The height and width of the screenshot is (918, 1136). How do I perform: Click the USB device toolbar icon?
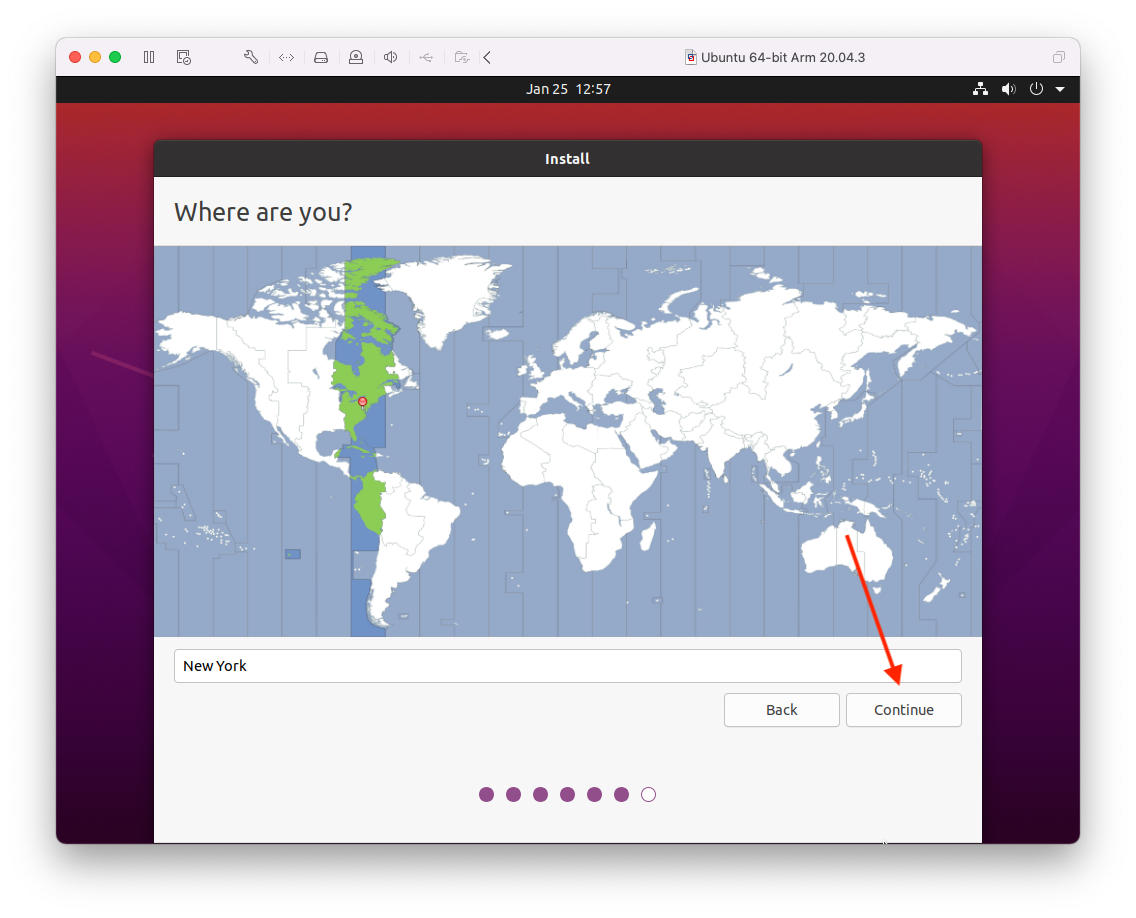pyautogui.click(x=426, y=57)
